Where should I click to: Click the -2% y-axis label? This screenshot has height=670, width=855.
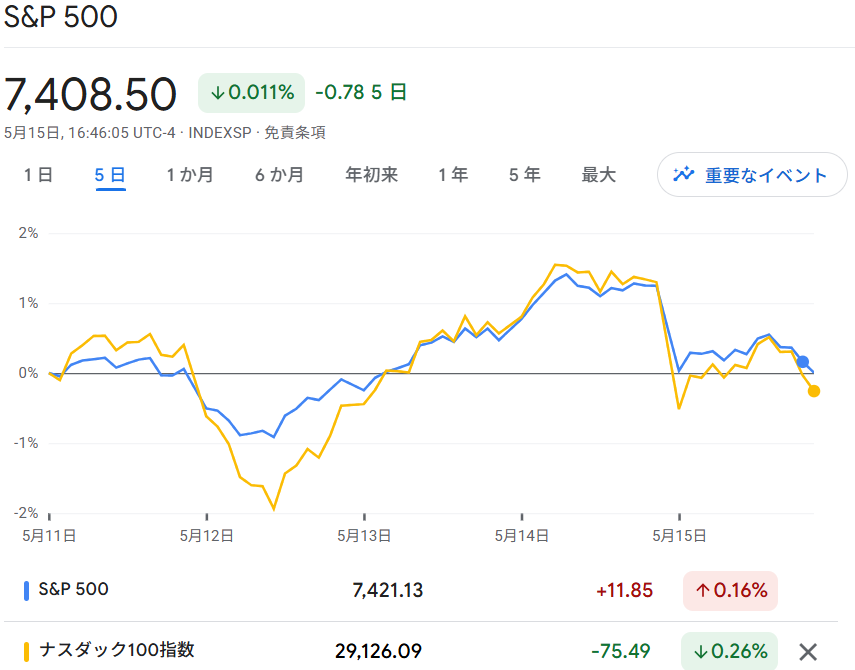click(x=26, y=513)
